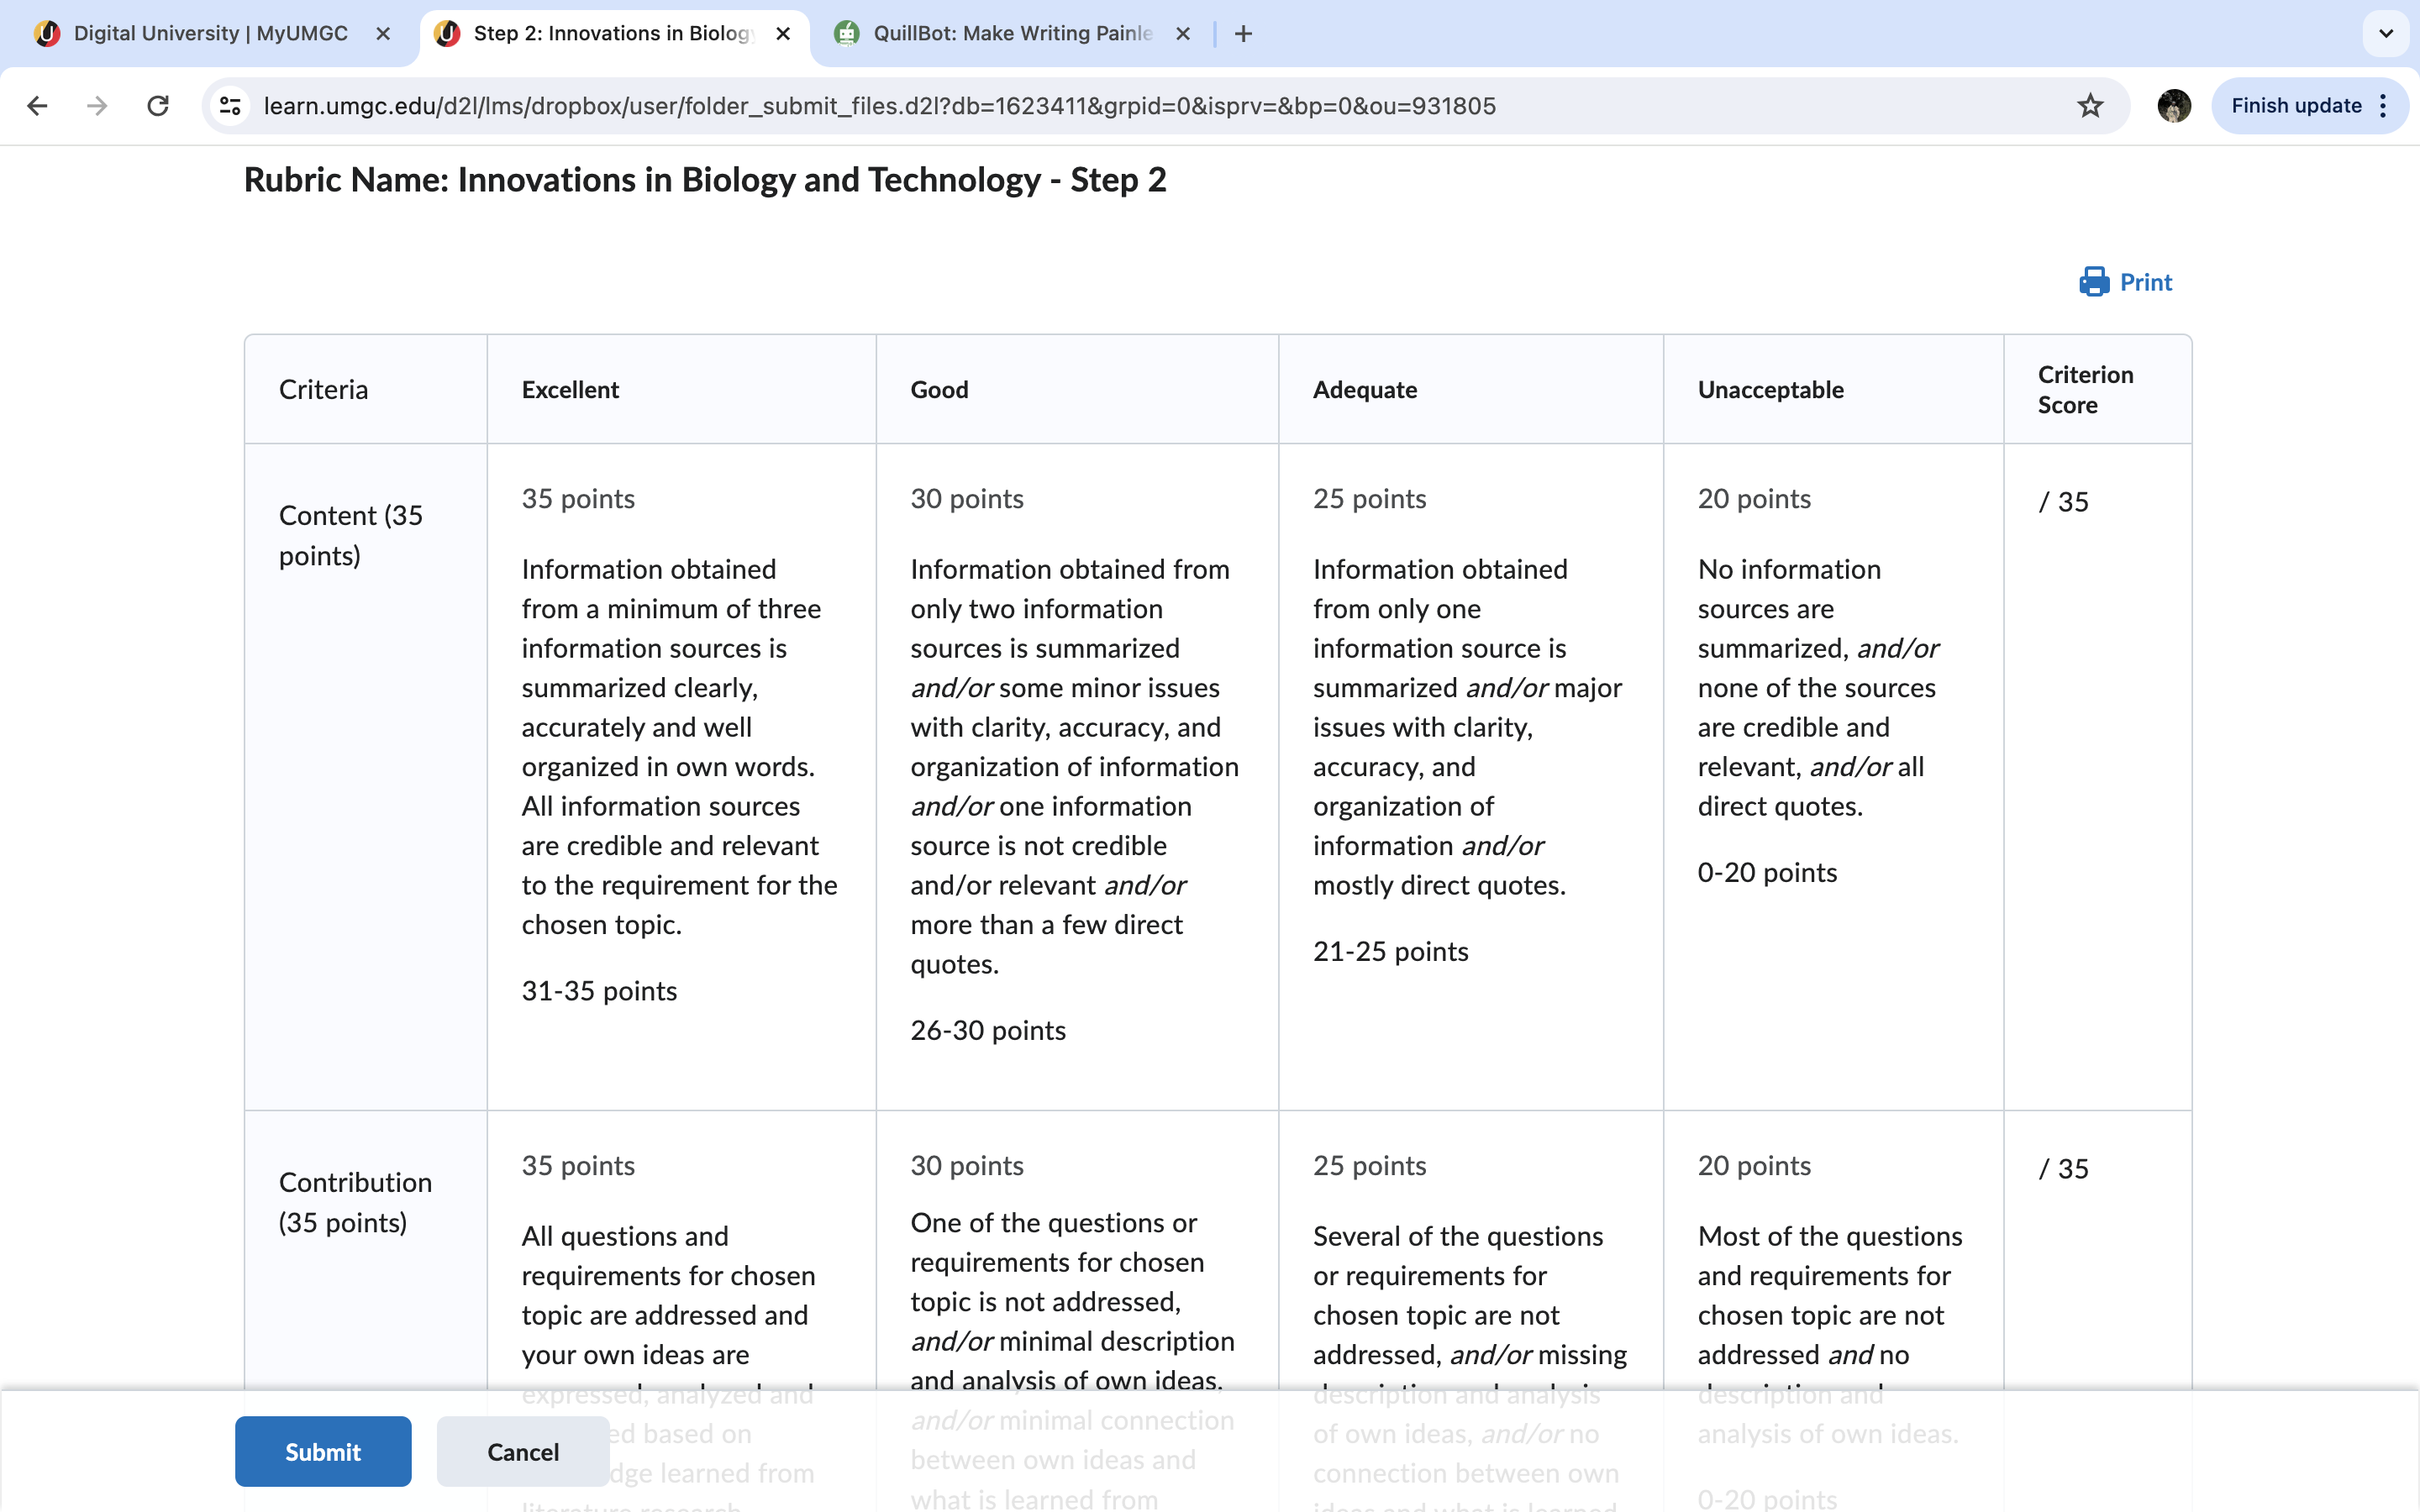
Task: Click 25 points in Contribution Adequate cell
Action: click(1370, 1166)
